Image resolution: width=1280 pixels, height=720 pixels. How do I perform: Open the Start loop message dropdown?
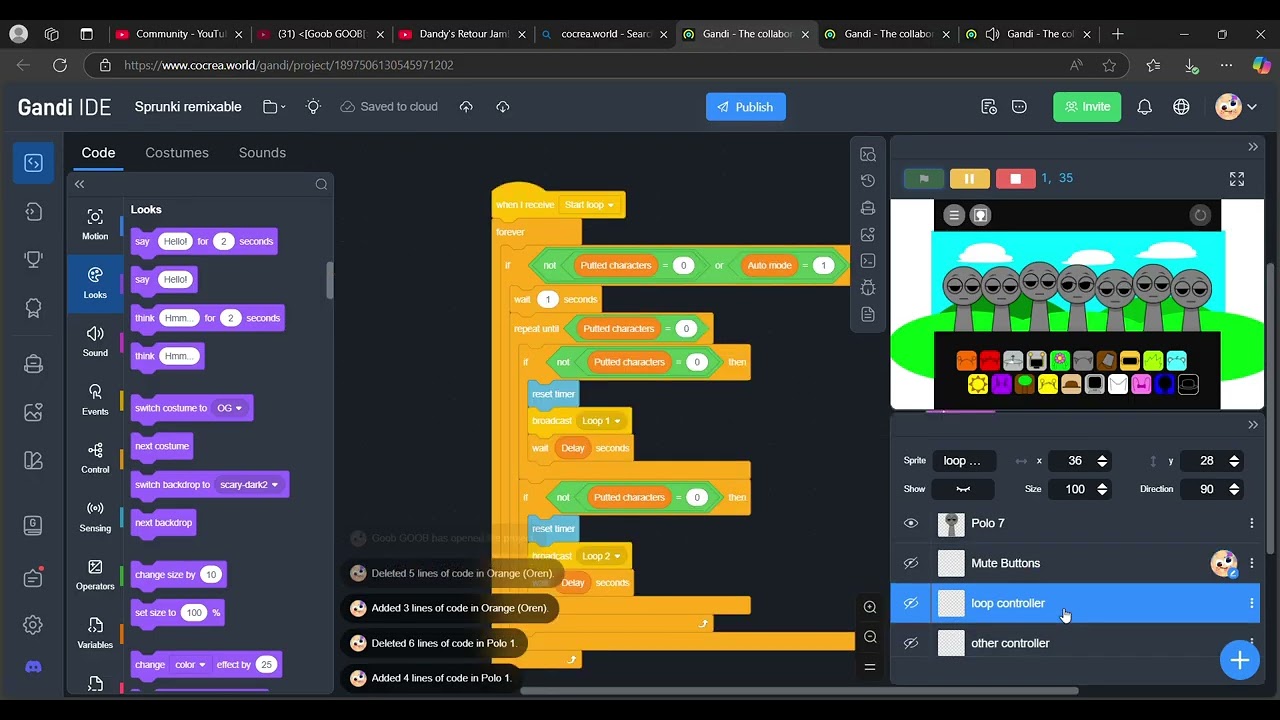(x=589, y=205)
